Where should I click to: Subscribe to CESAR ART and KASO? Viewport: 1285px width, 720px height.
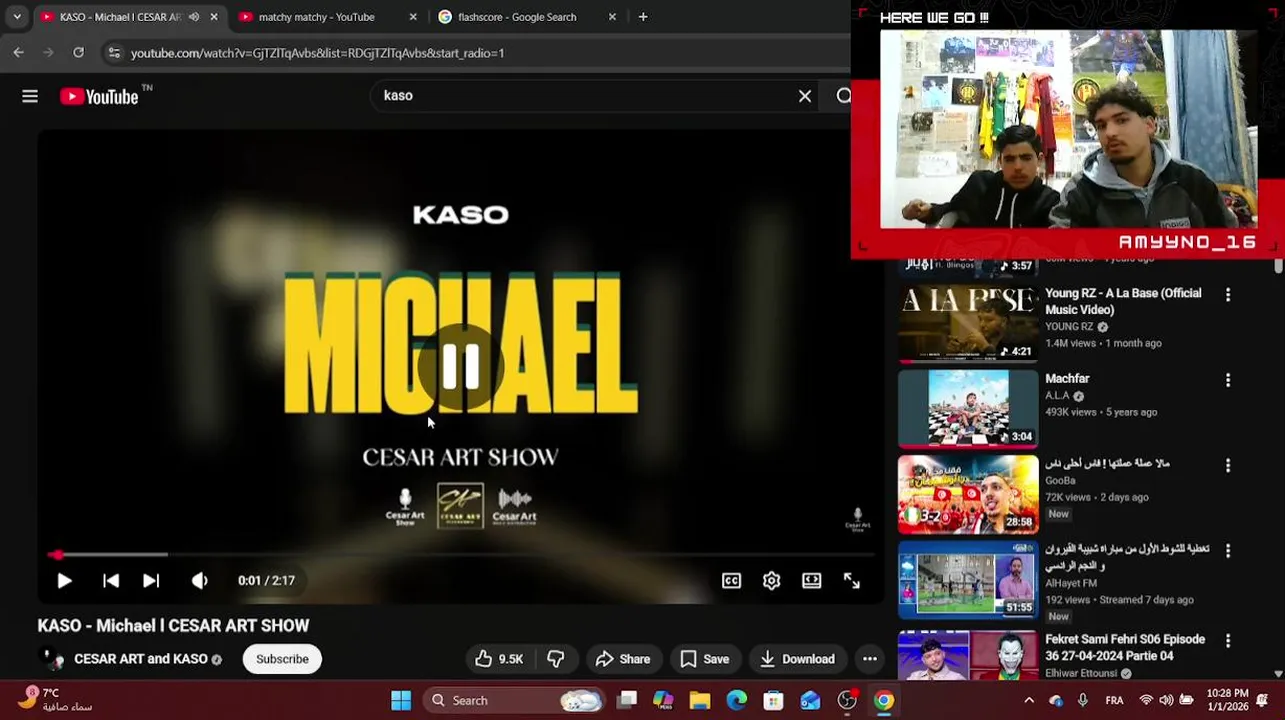[x=282, y=659]
